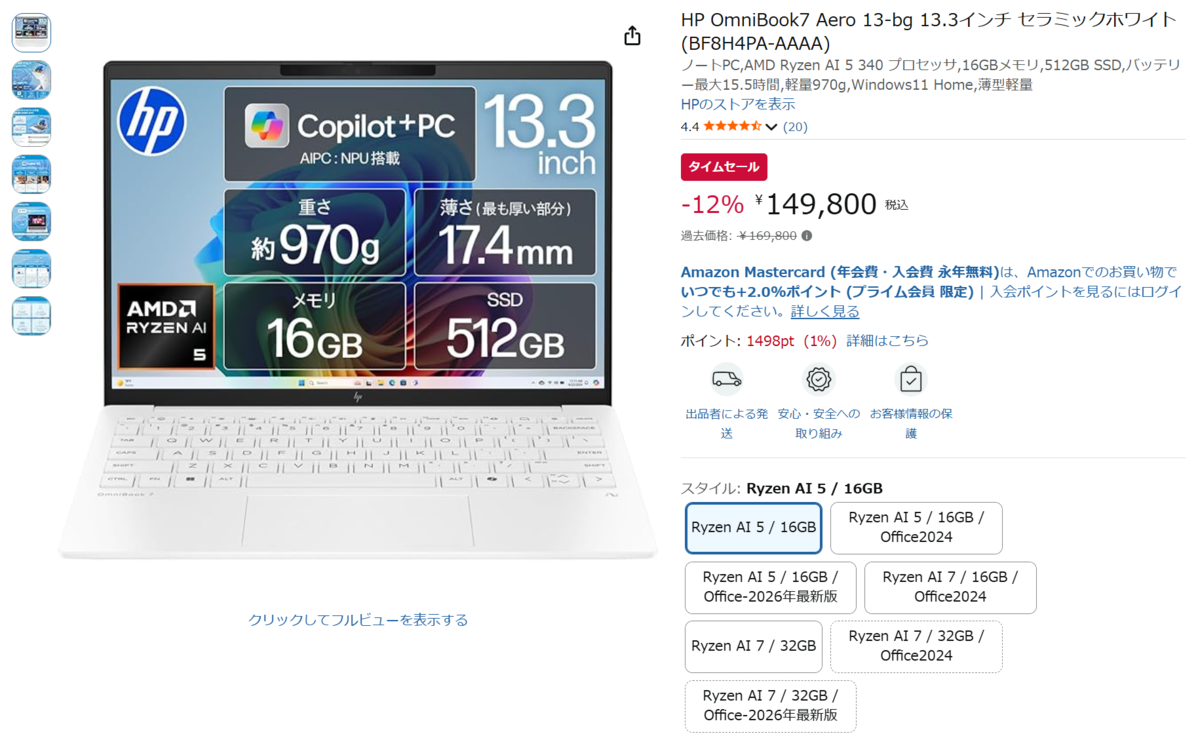The image size is (1200, 734).
Task: Select the third product thumbnail in the sidebar
Action: click(x=31, y=127)
